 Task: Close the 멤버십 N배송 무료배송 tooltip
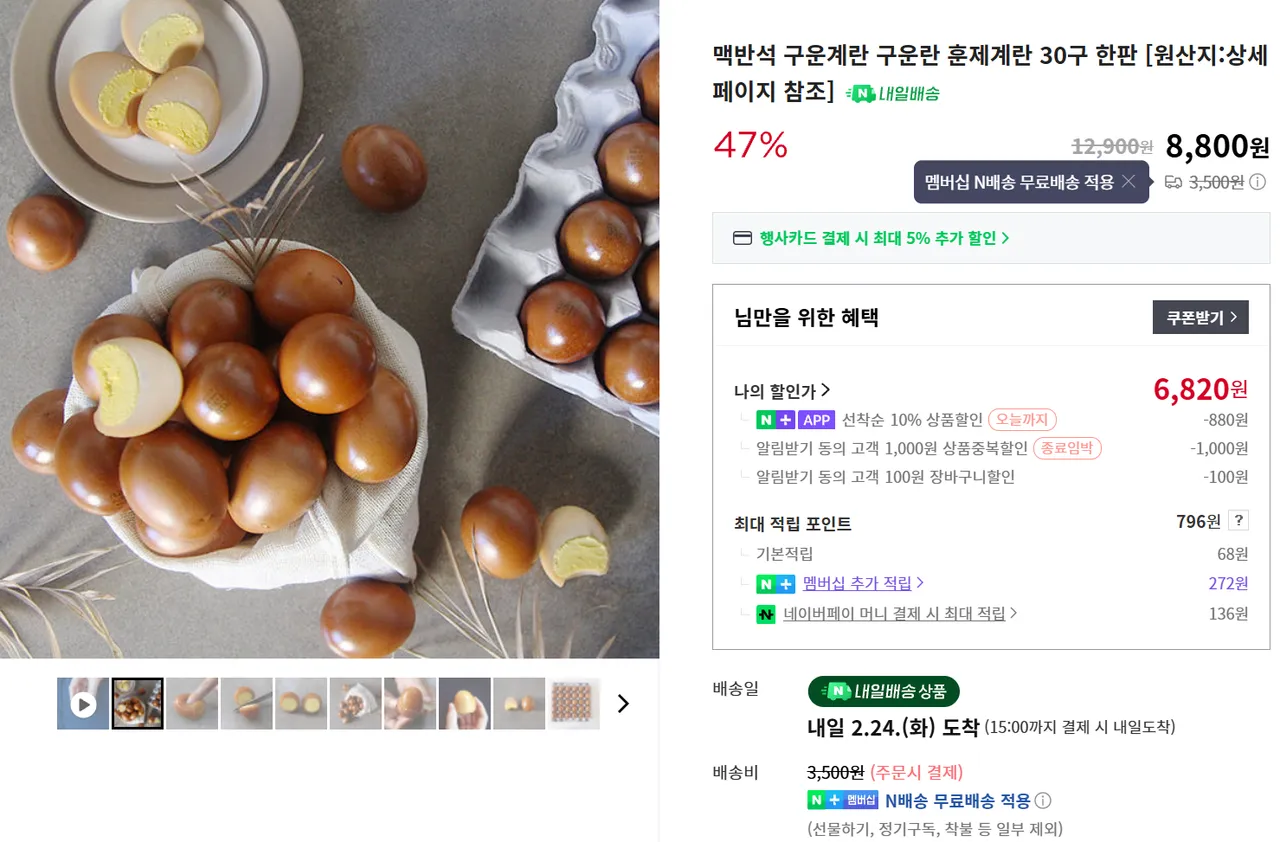(1128, 181)
